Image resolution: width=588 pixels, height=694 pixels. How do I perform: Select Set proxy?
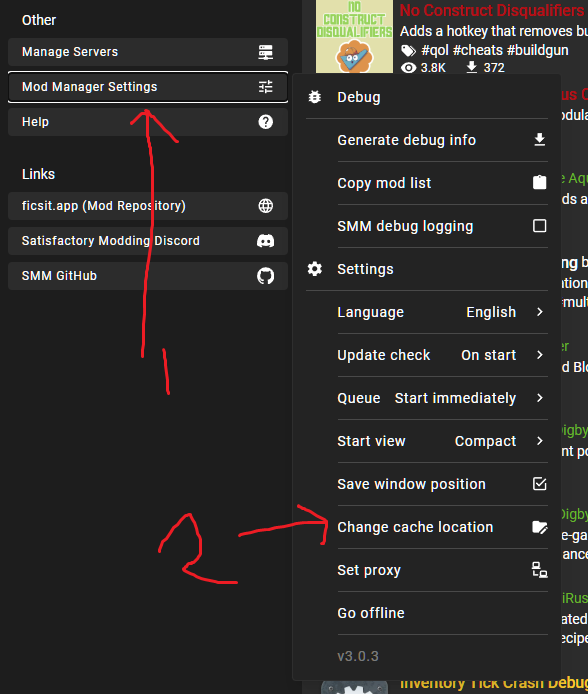(x=442, y=570)
